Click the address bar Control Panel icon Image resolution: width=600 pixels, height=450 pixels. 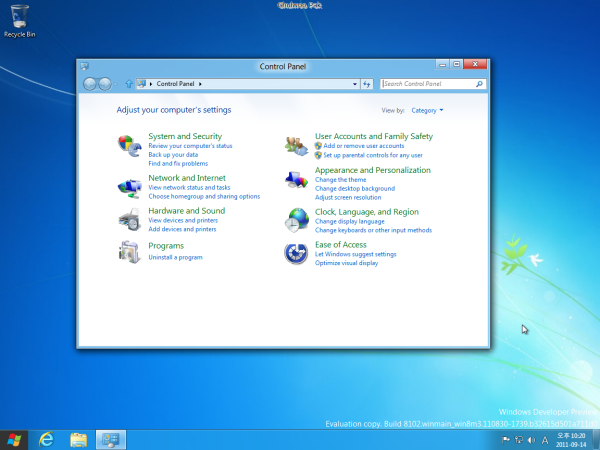coord(142,84)
